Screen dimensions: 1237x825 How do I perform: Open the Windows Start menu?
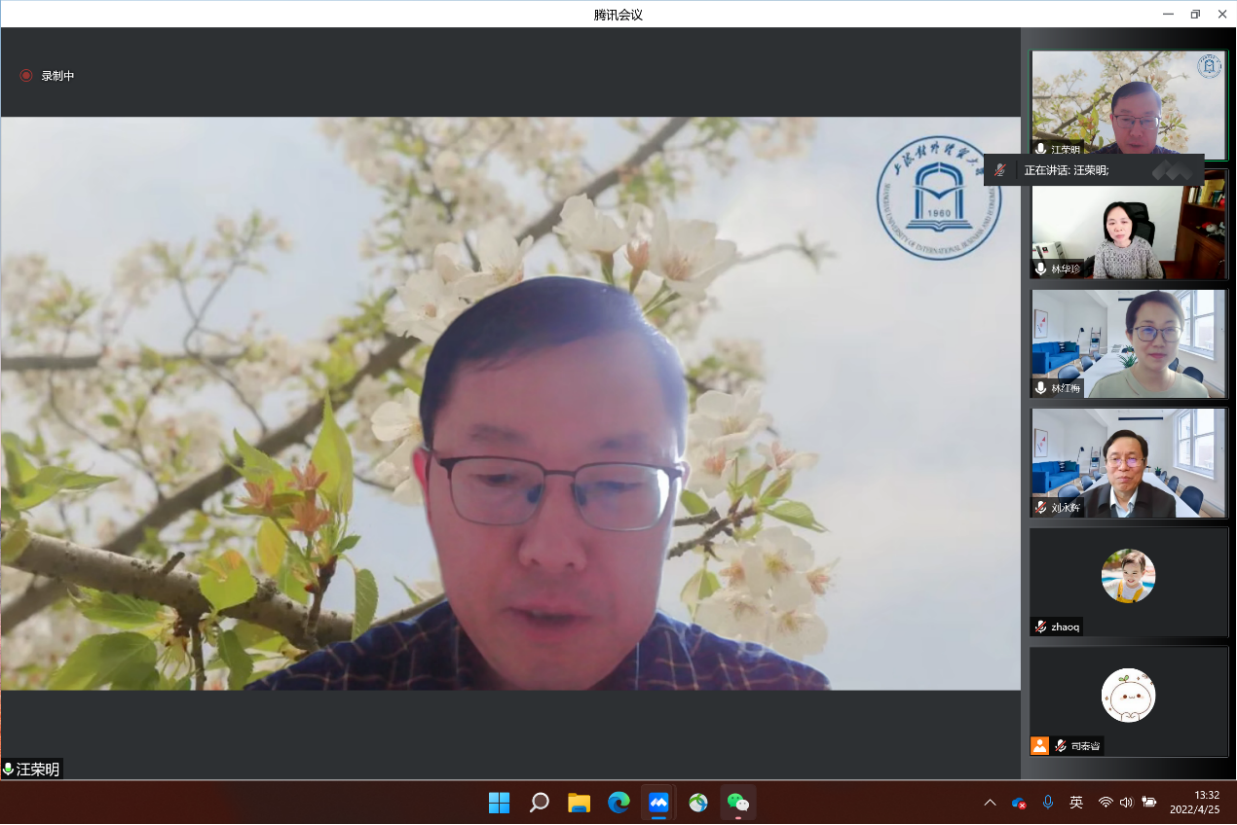[x=499, y=802]
